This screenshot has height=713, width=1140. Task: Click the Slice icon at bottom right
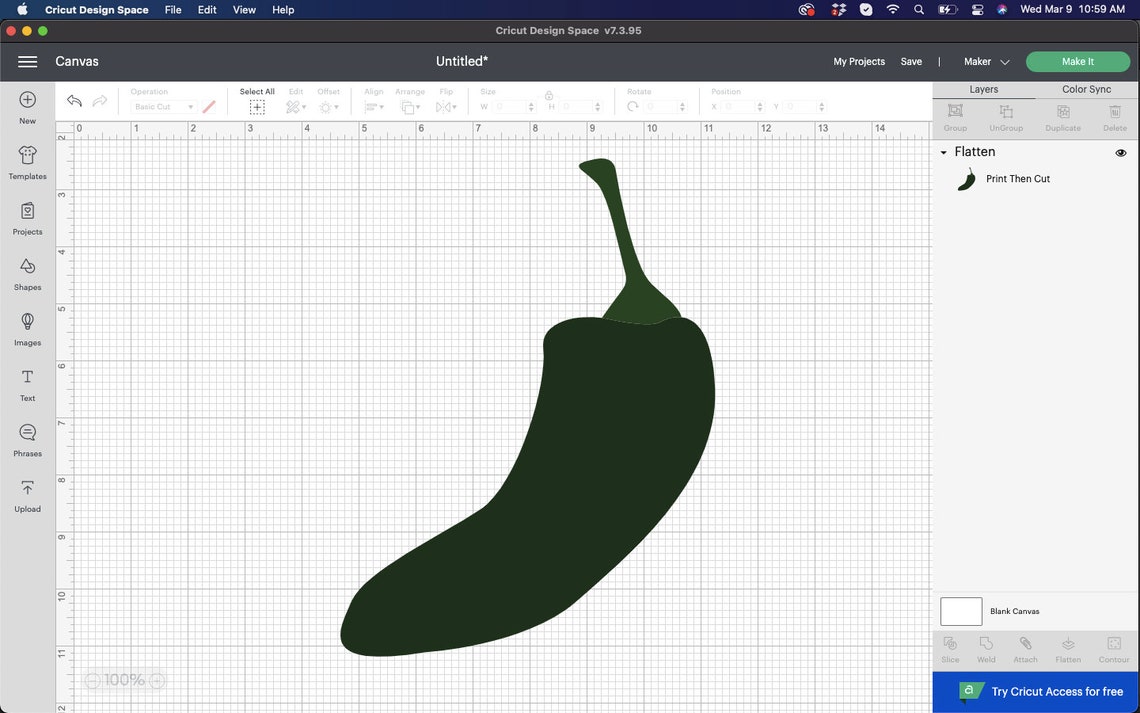point(949,648)
